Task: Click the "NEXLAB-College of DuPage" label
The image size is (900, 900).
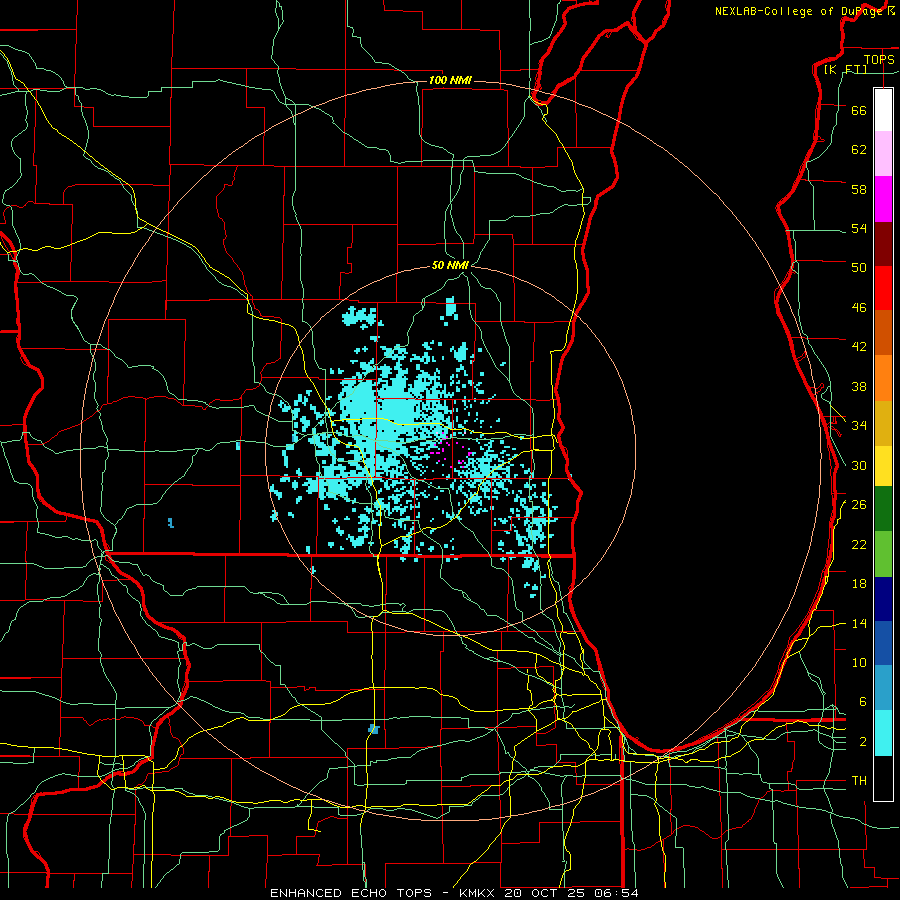Action: pyautogui.click(x=800, y=11)
